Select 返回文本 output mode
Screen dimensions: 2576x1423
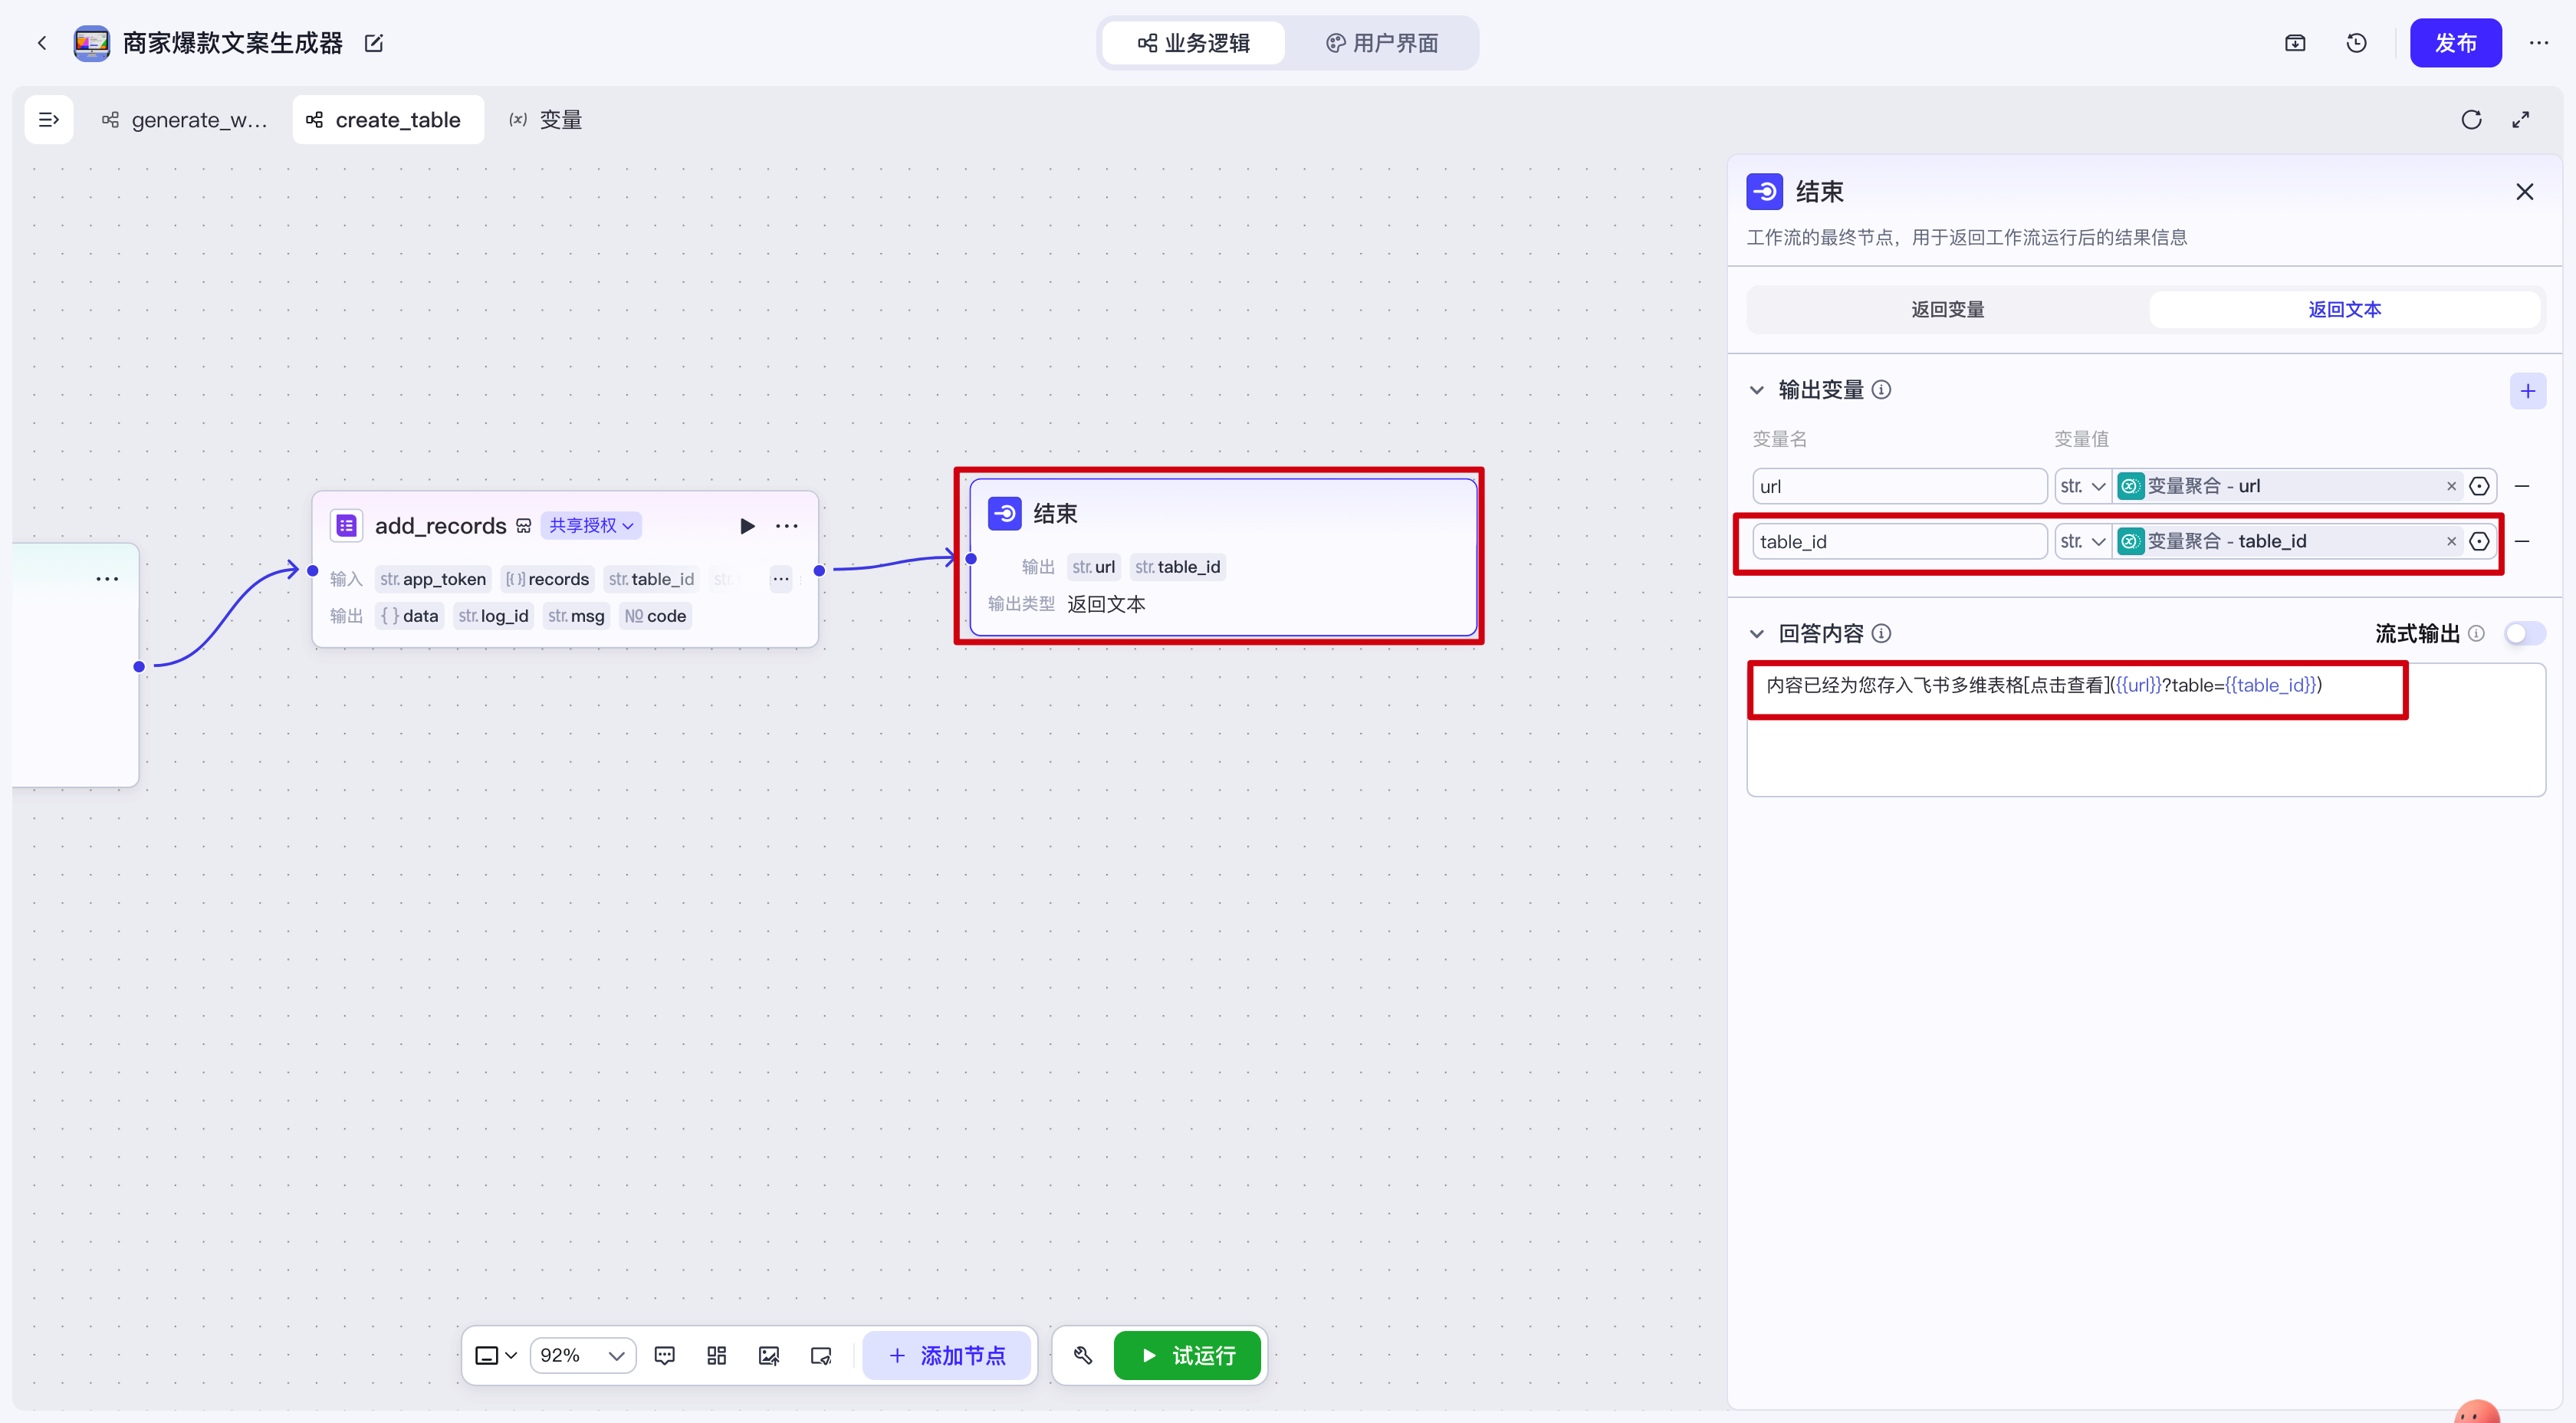[x=2344, y=310]
